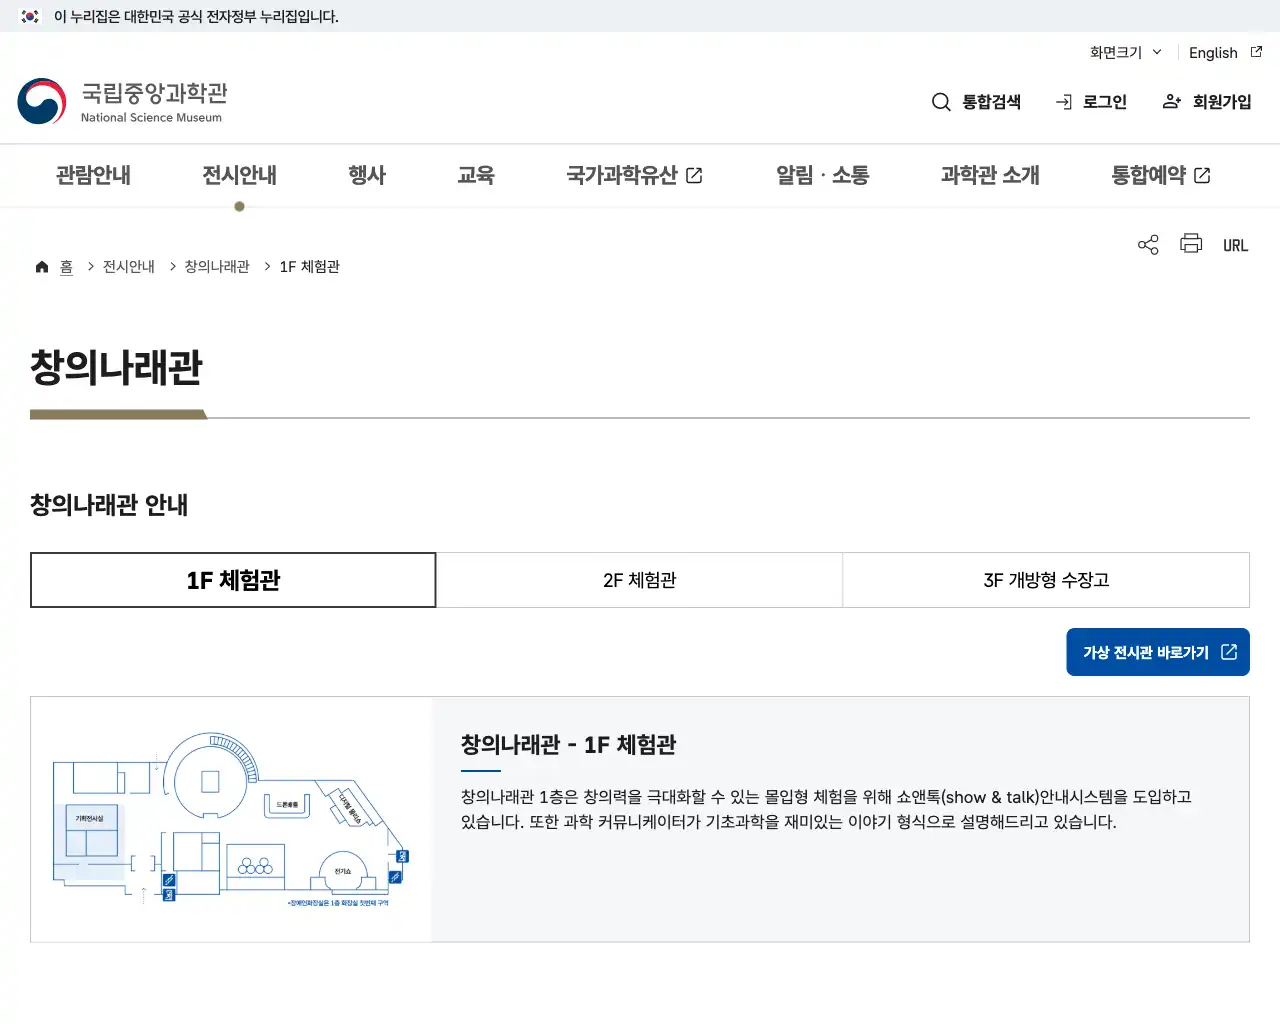Expand the 알림·소통 navigation menu
The height and width of the screenshot is (1024, 1280).
coord(821,175)
